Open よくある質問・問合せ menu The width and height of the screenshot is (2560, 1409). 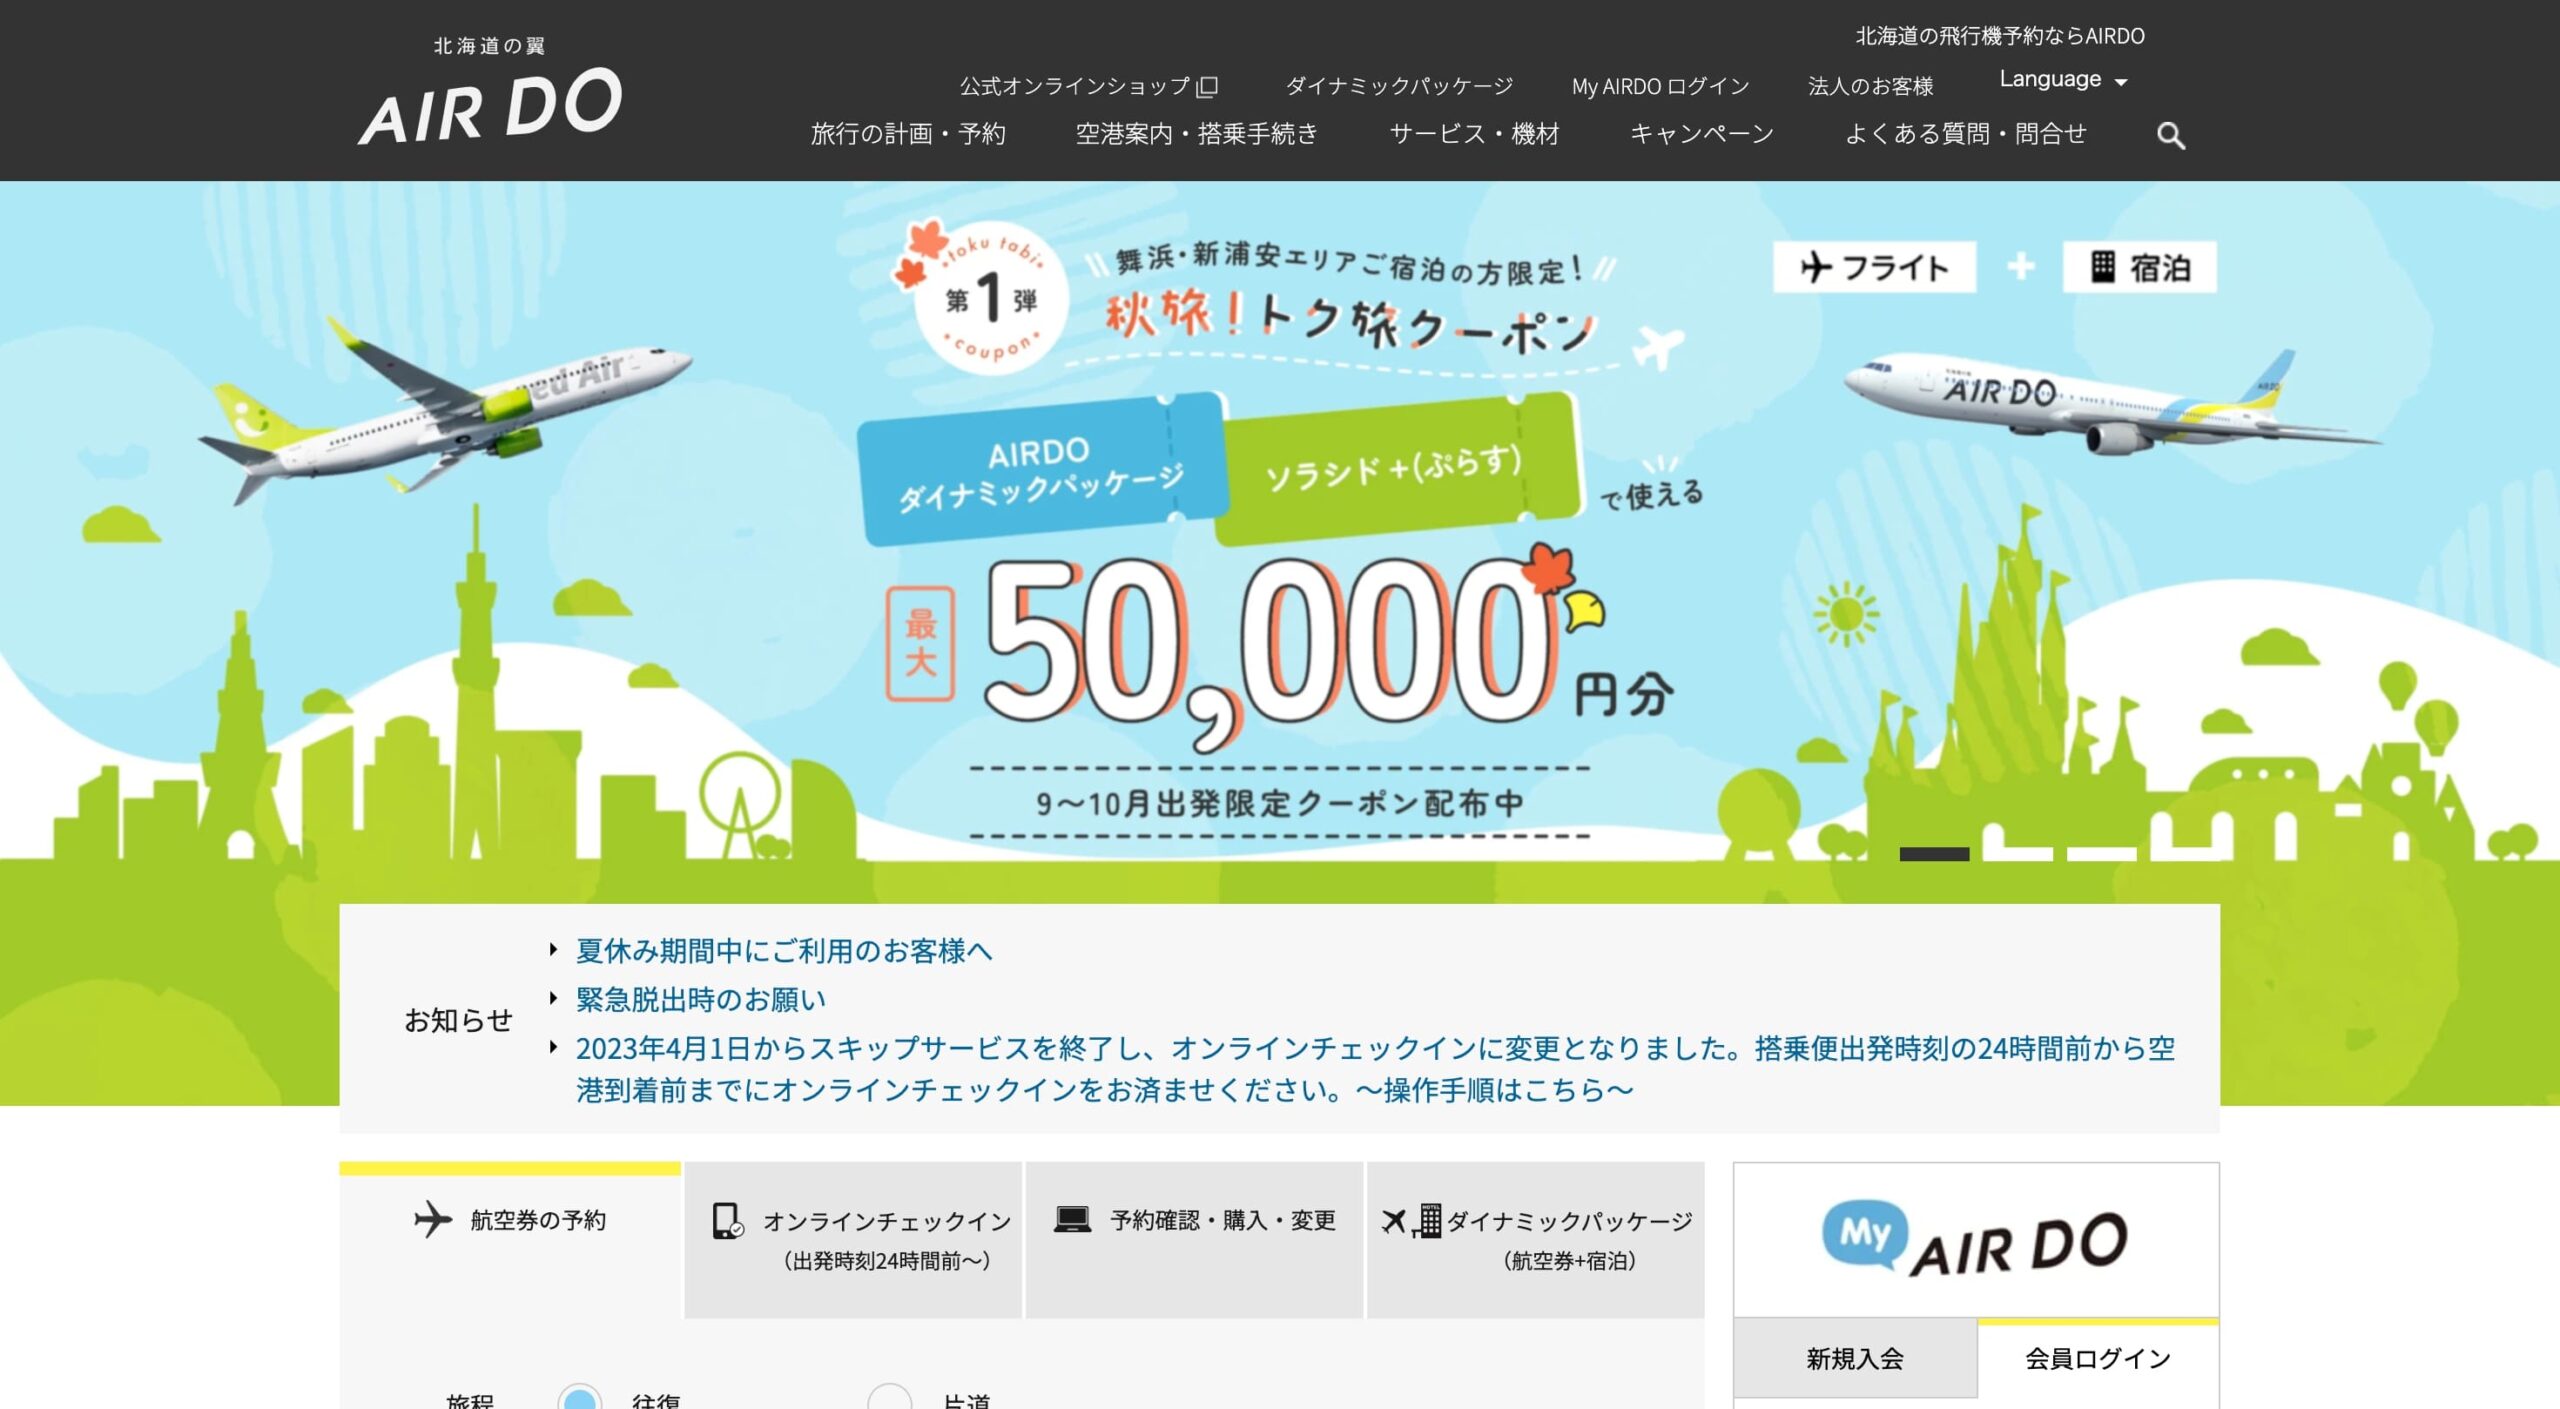click(x=1965, y=134)
